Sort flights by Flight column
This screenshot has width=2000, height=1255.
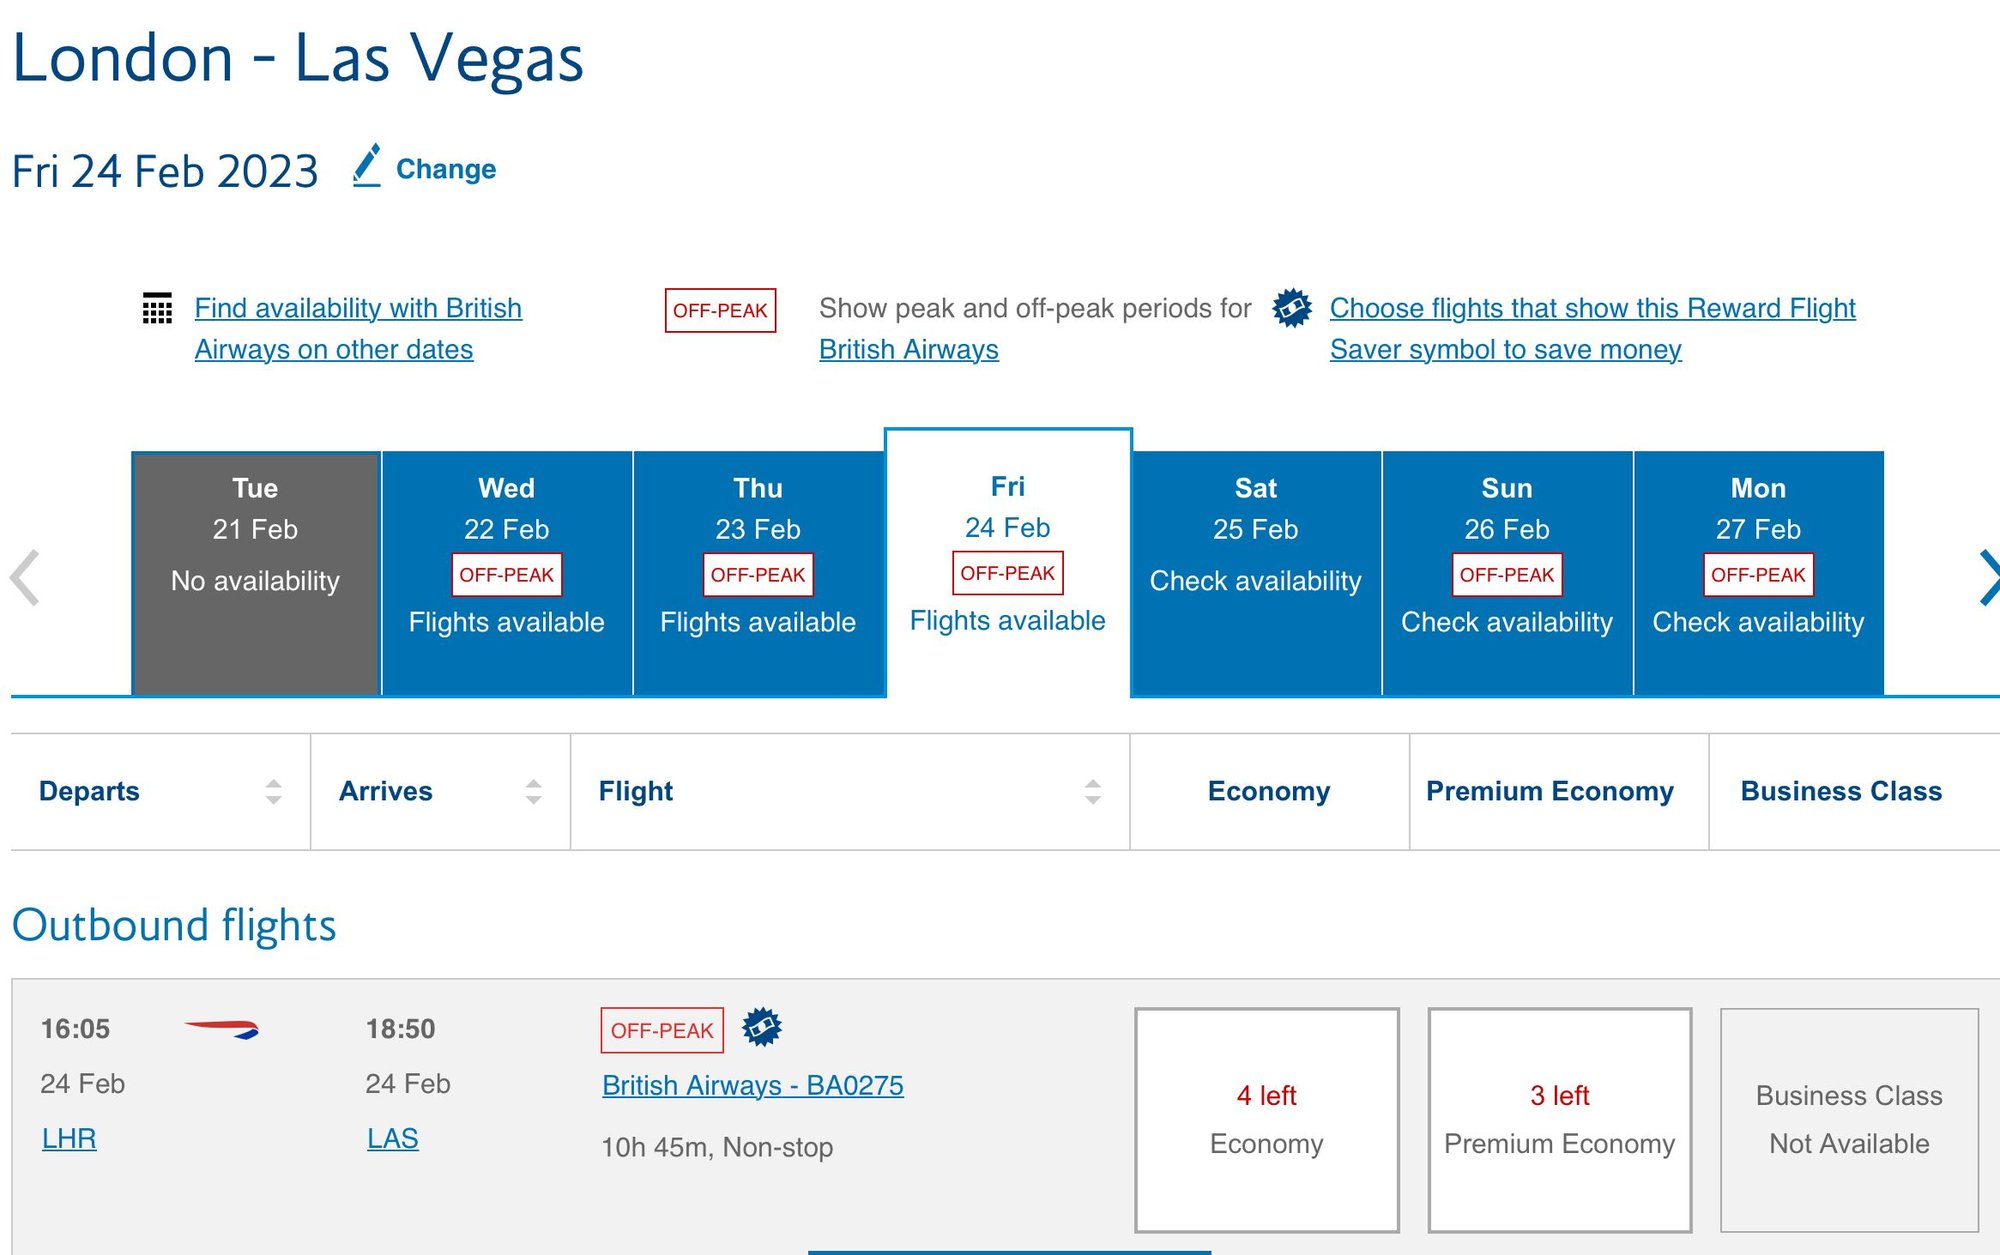pos(1092,792)
